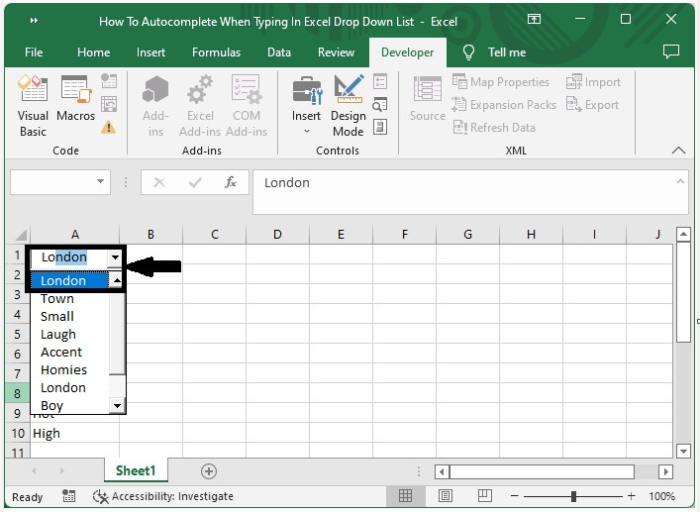Switch to the Insert ribbon tab
Viewport: 700px width, 512px height.
[150, 52]
